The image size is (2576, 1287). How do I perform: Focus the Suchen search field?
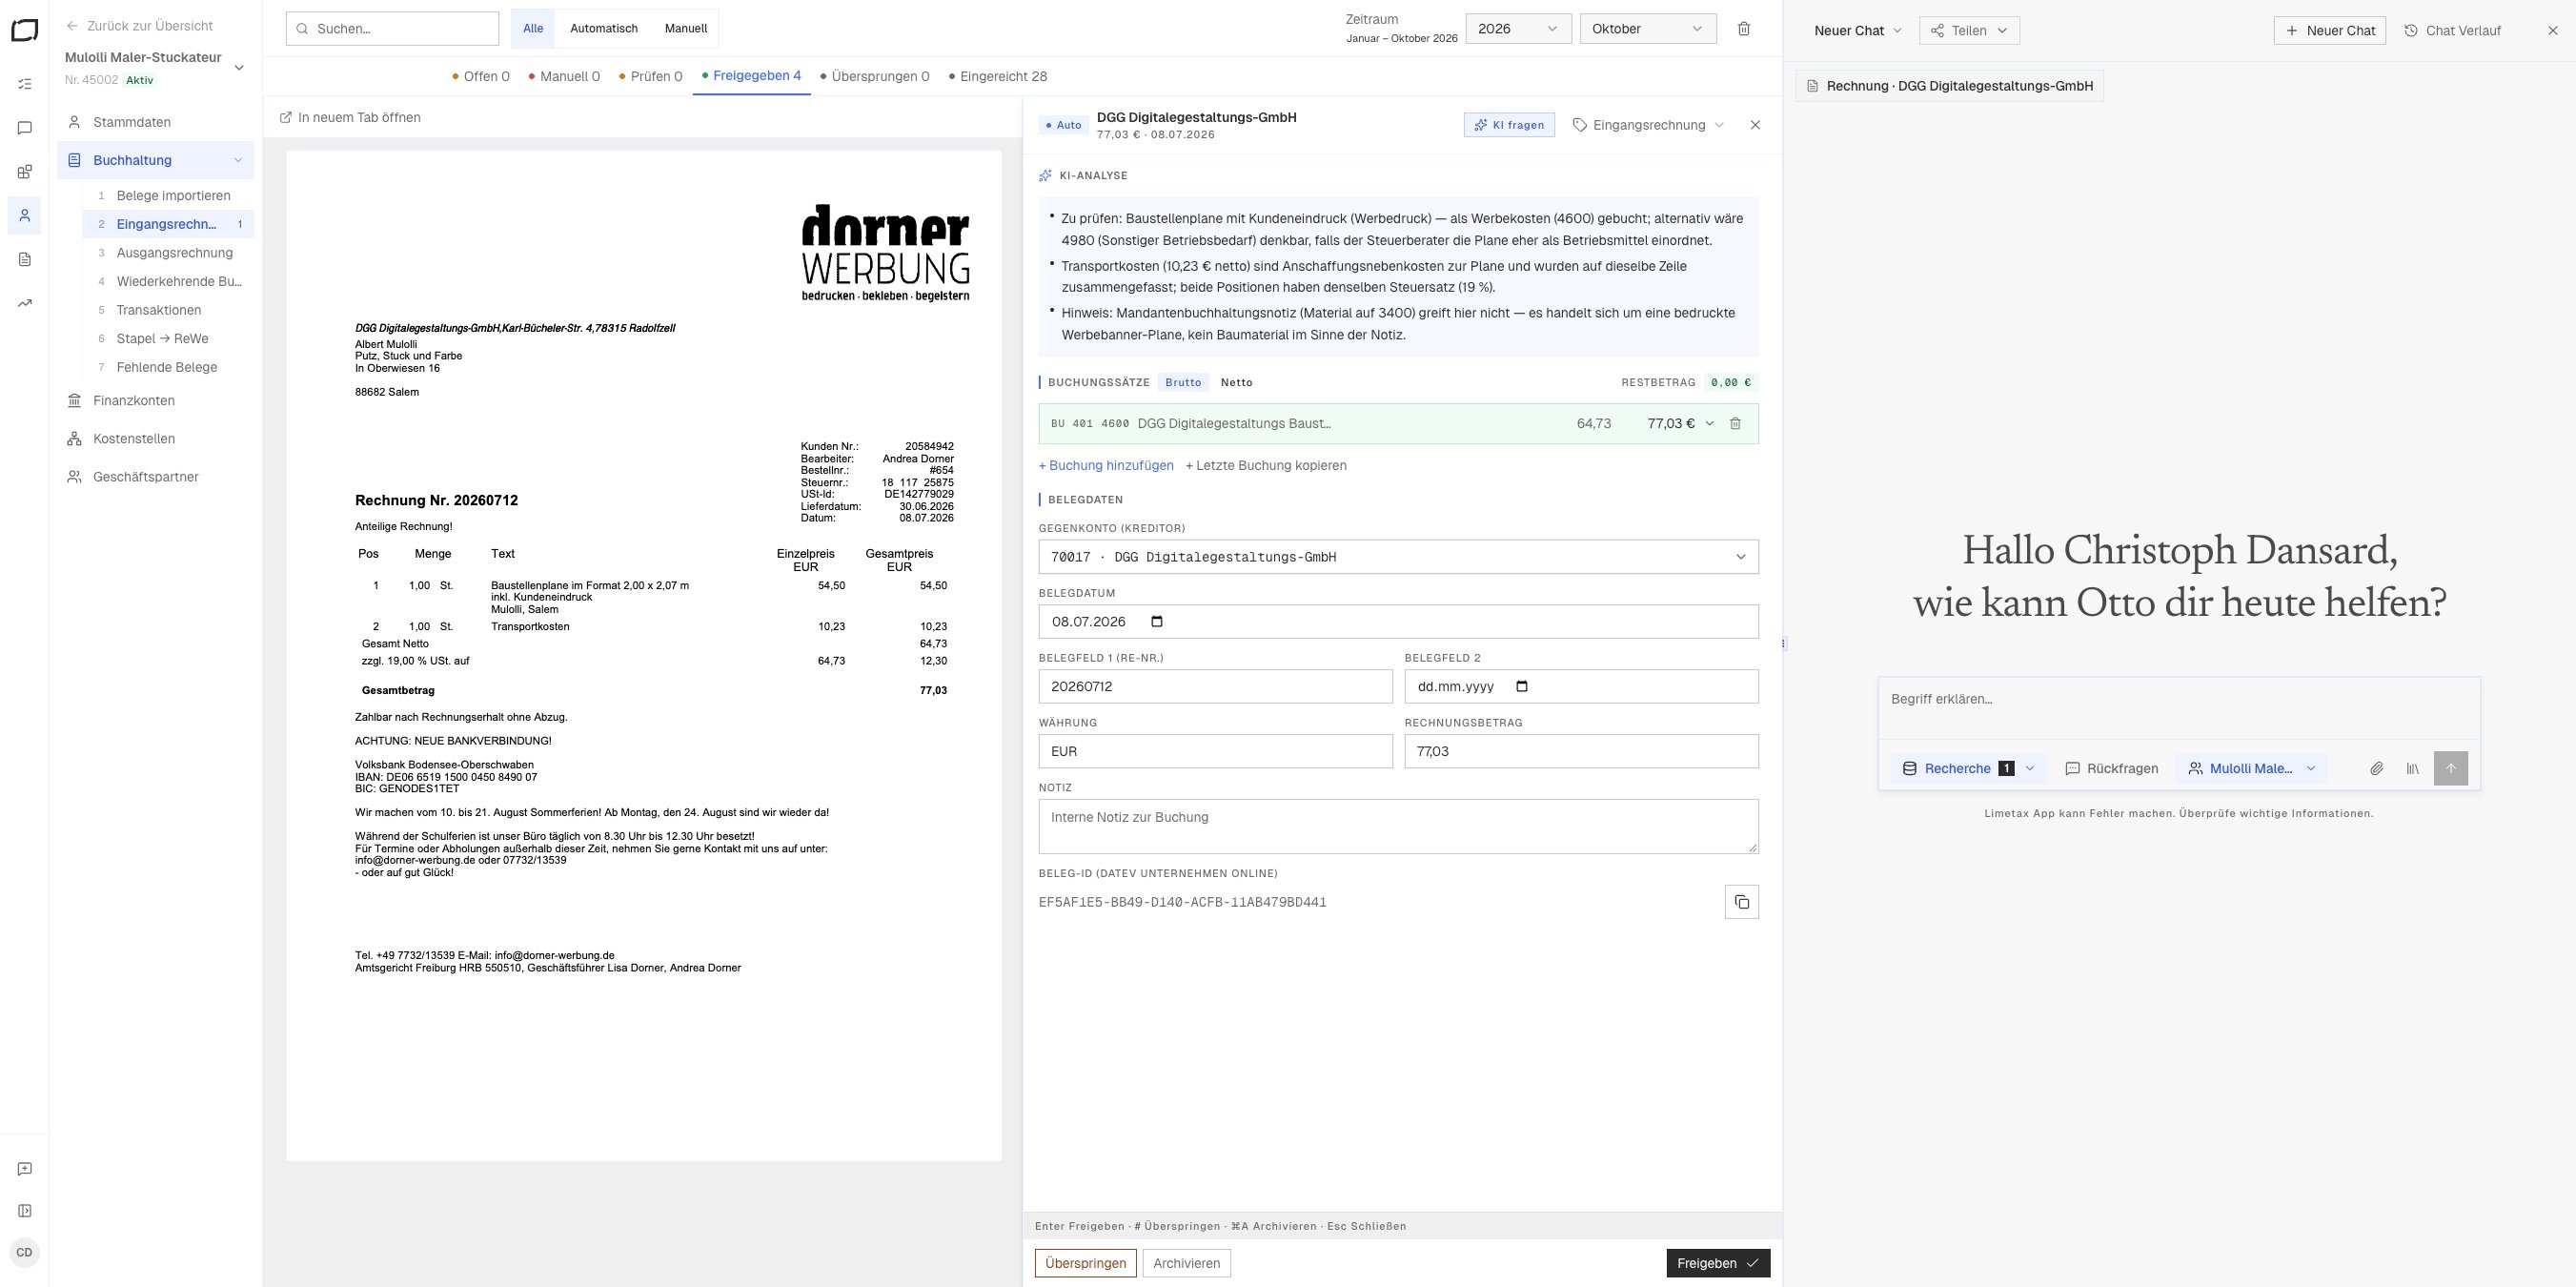point(392,29)
